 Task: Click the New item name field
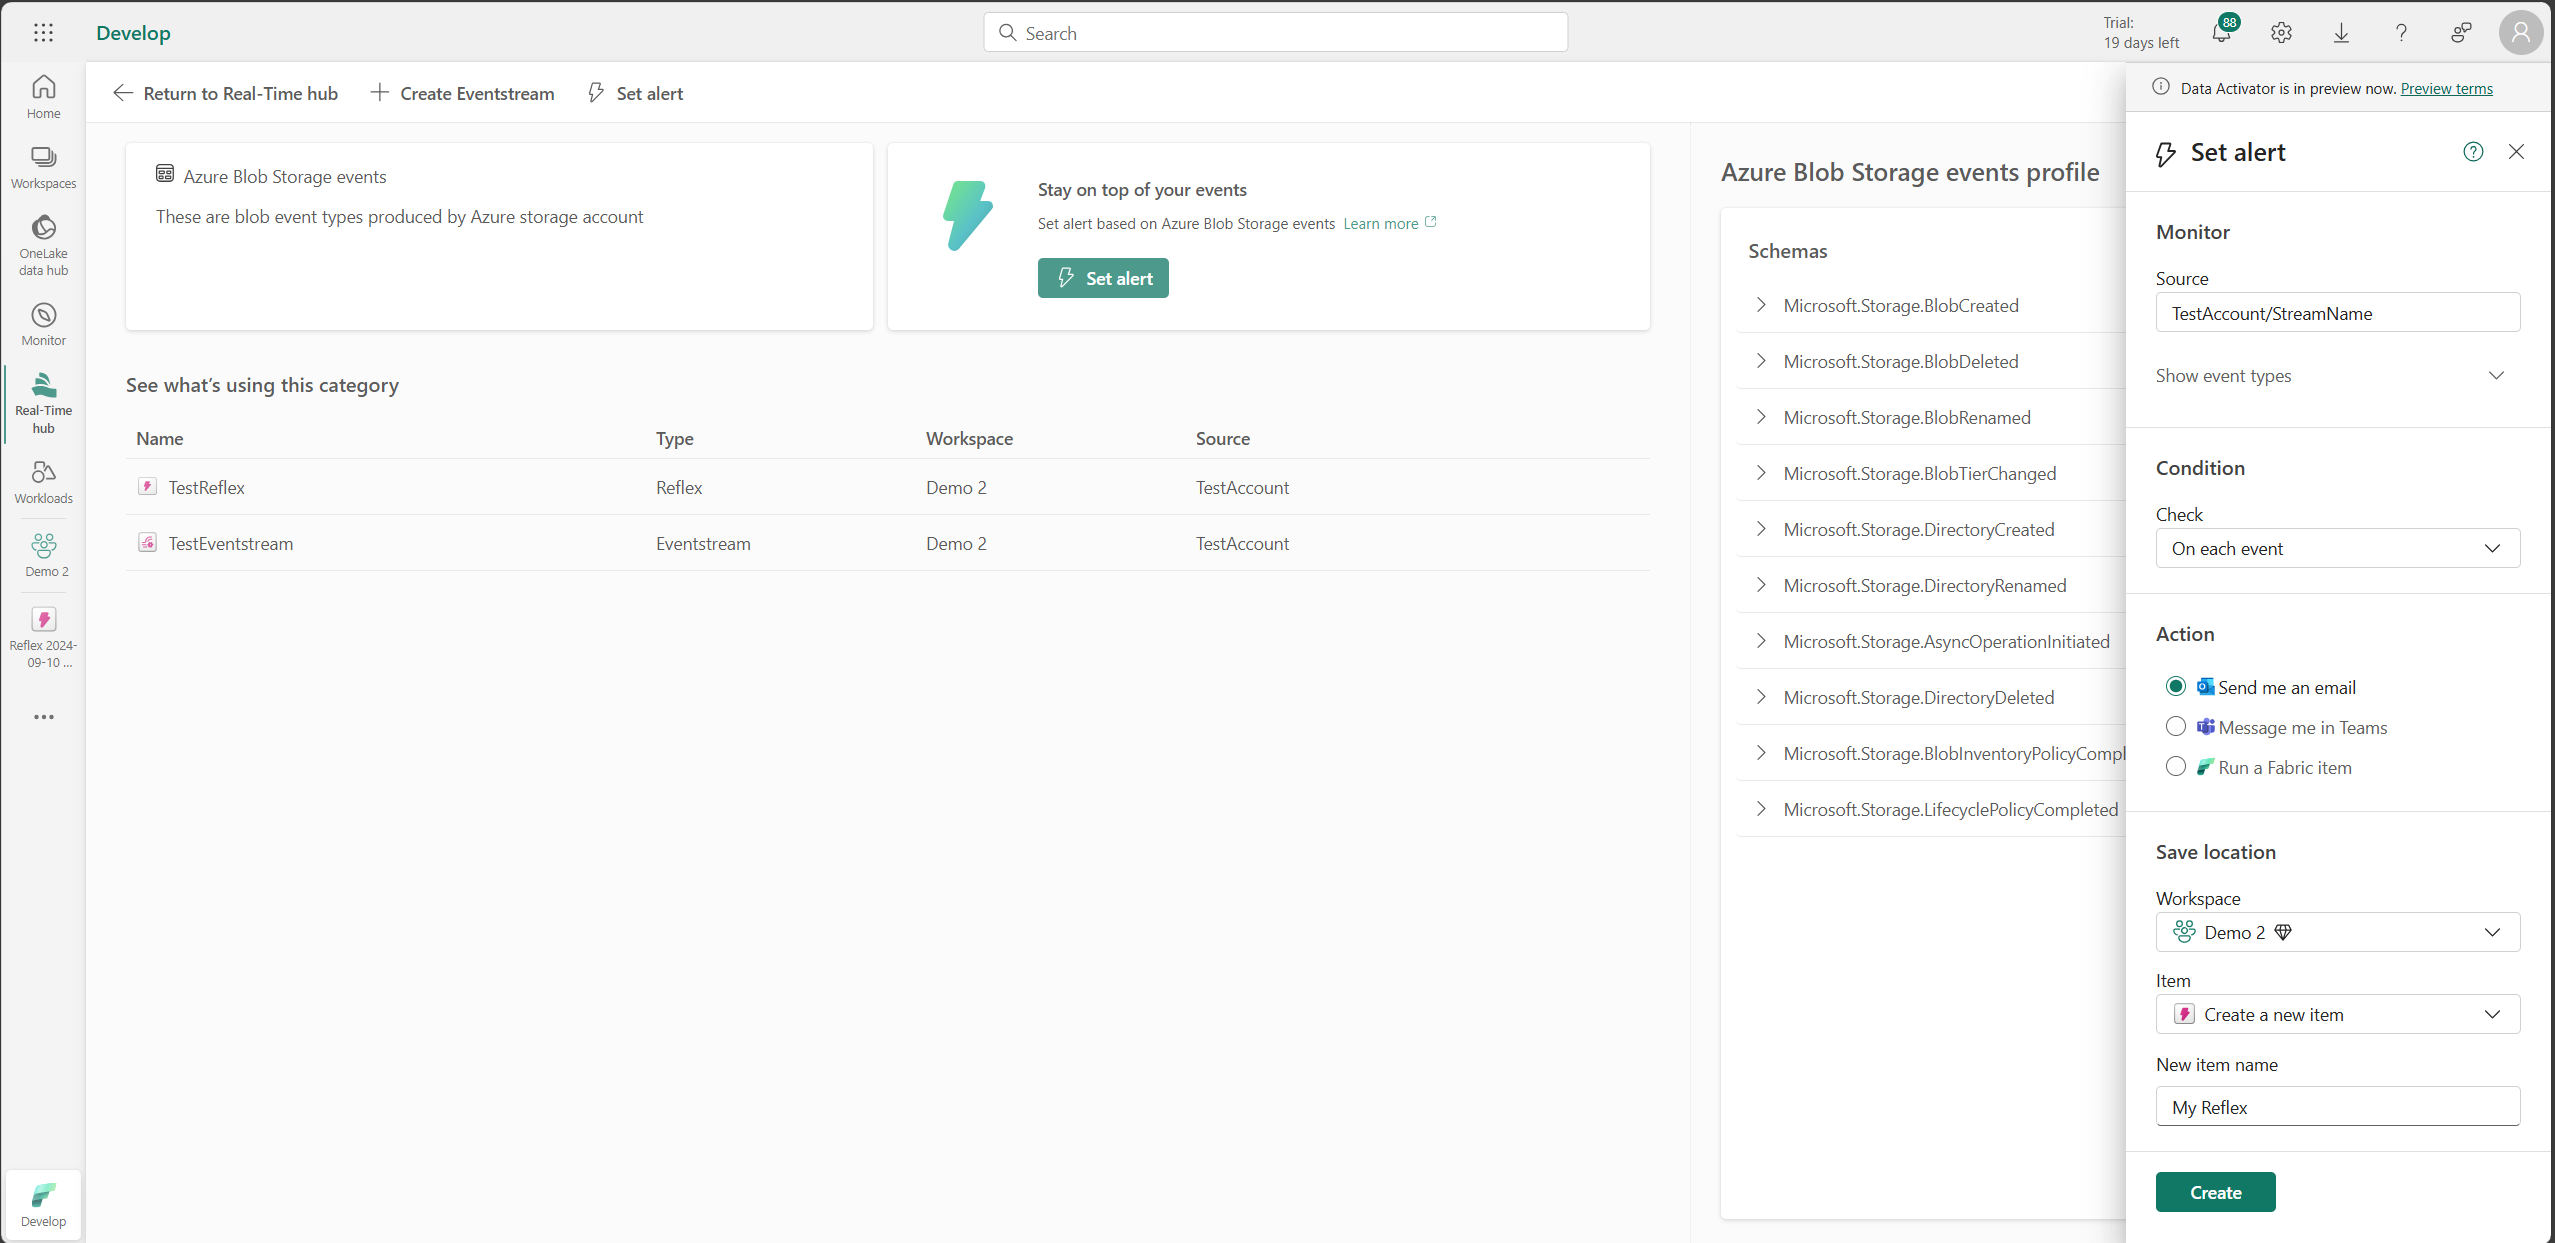(2337, 1107)
